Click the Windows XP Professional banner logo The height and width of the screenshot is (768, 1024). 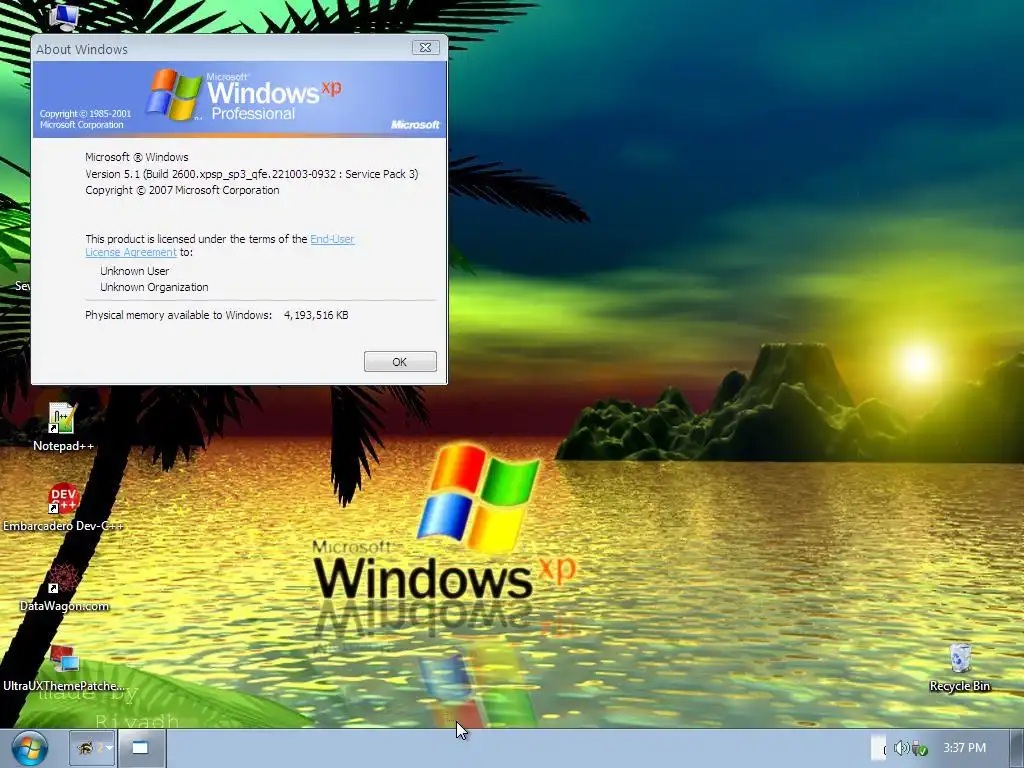point(243,95)
